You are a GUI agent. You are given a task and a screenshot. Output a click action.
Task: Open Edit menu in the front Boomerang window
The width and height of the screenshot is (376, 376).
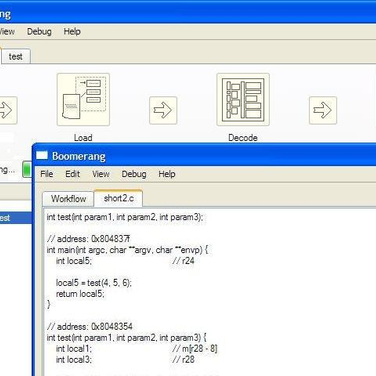pos(72,174)
